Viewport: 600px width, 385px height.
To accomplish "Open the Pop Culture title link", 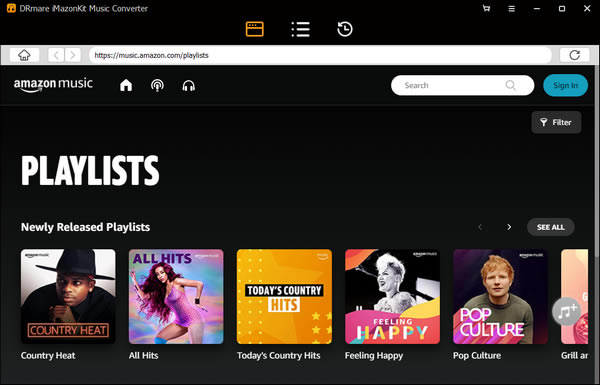I will click(x=477, y=356).
